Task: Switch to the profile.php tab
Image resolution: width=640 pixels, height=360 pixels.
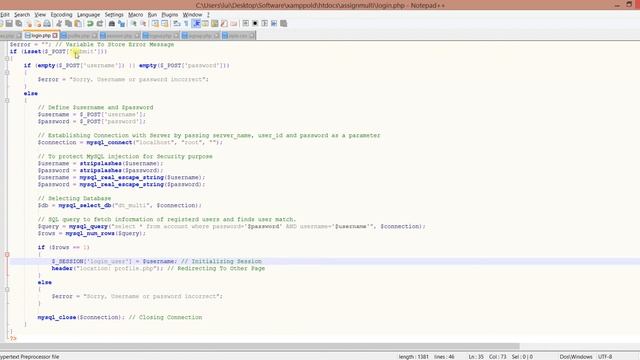Action: [78, 36]
